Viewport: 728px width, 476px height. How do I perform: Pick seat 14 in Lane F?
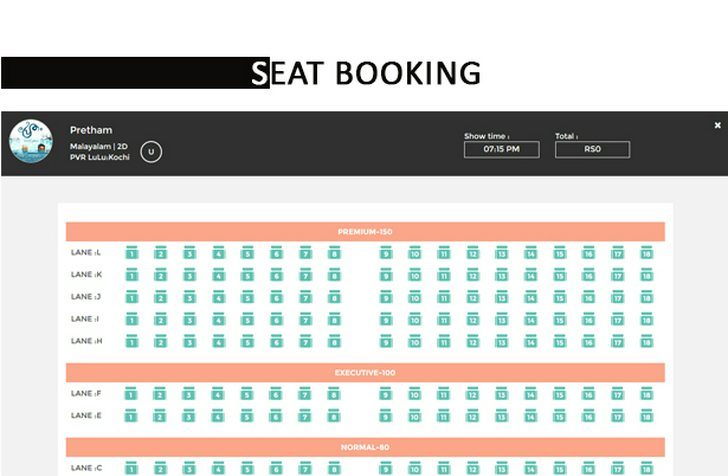click(531, 393)
